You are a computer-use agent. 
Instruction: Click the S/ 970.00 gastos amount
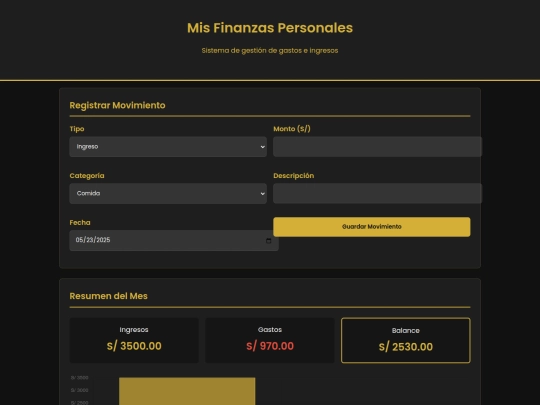pyautogui.click(x=270, y=346)
